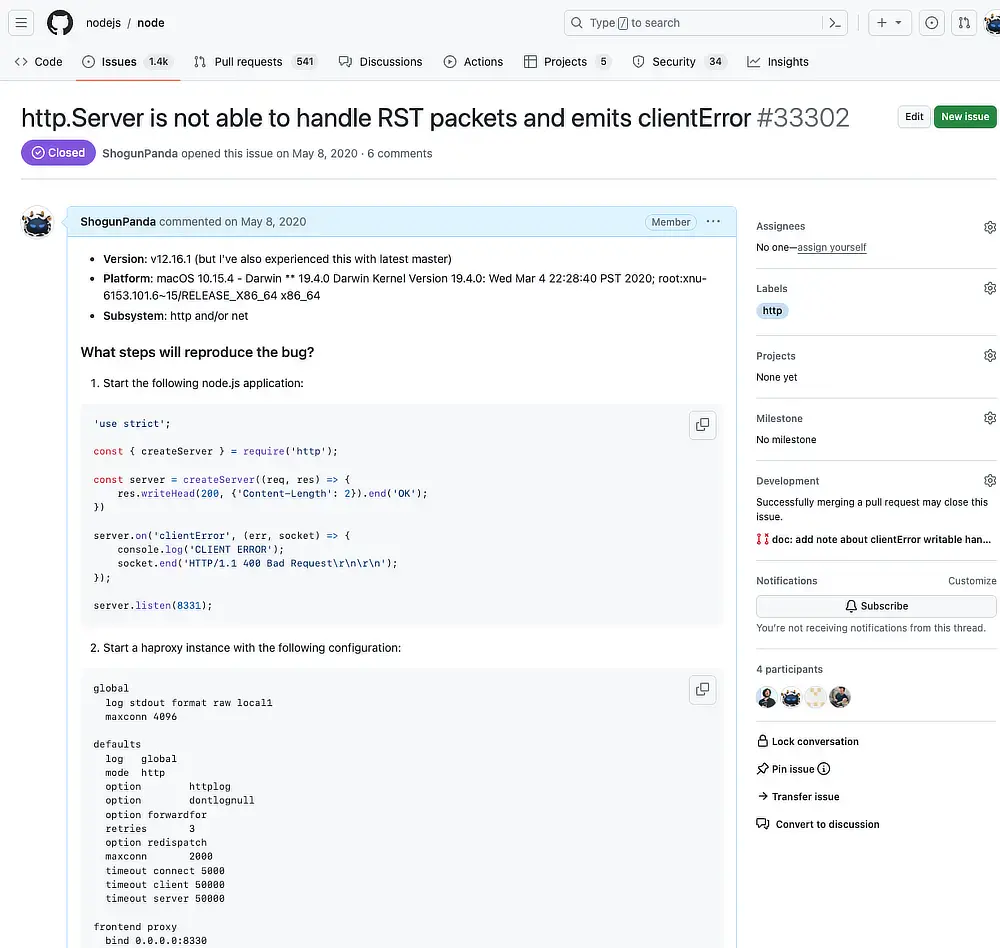Copy the haproxy configuration code
This screenshot has height=948, width=1000.
point(702,689)
